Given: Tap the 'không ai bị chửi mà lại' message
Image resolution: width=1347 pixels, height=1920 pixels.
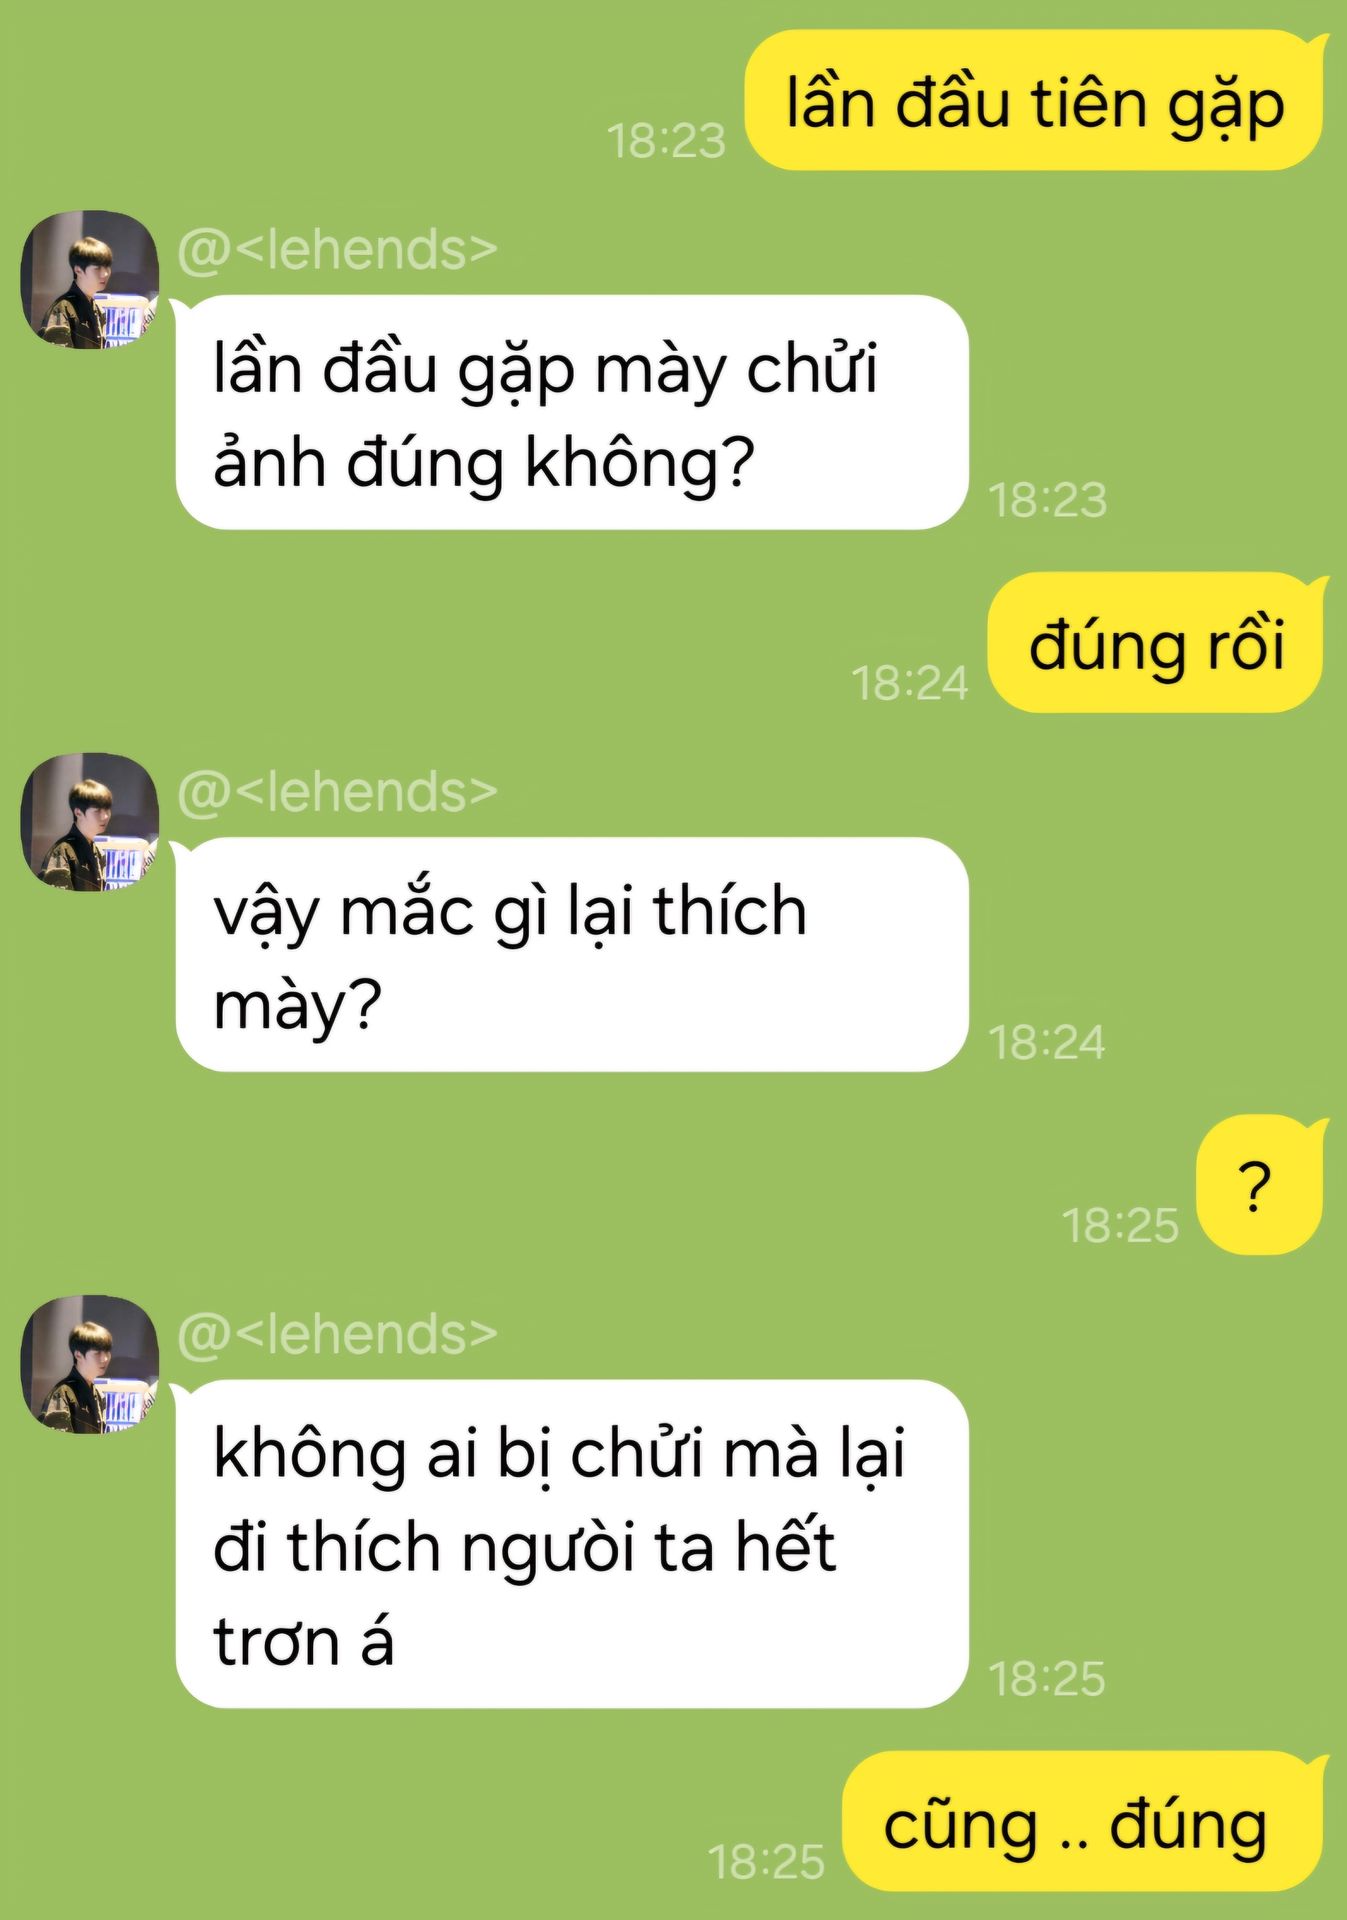Looking at the screenshot, I should click(x=572, y=1544).
